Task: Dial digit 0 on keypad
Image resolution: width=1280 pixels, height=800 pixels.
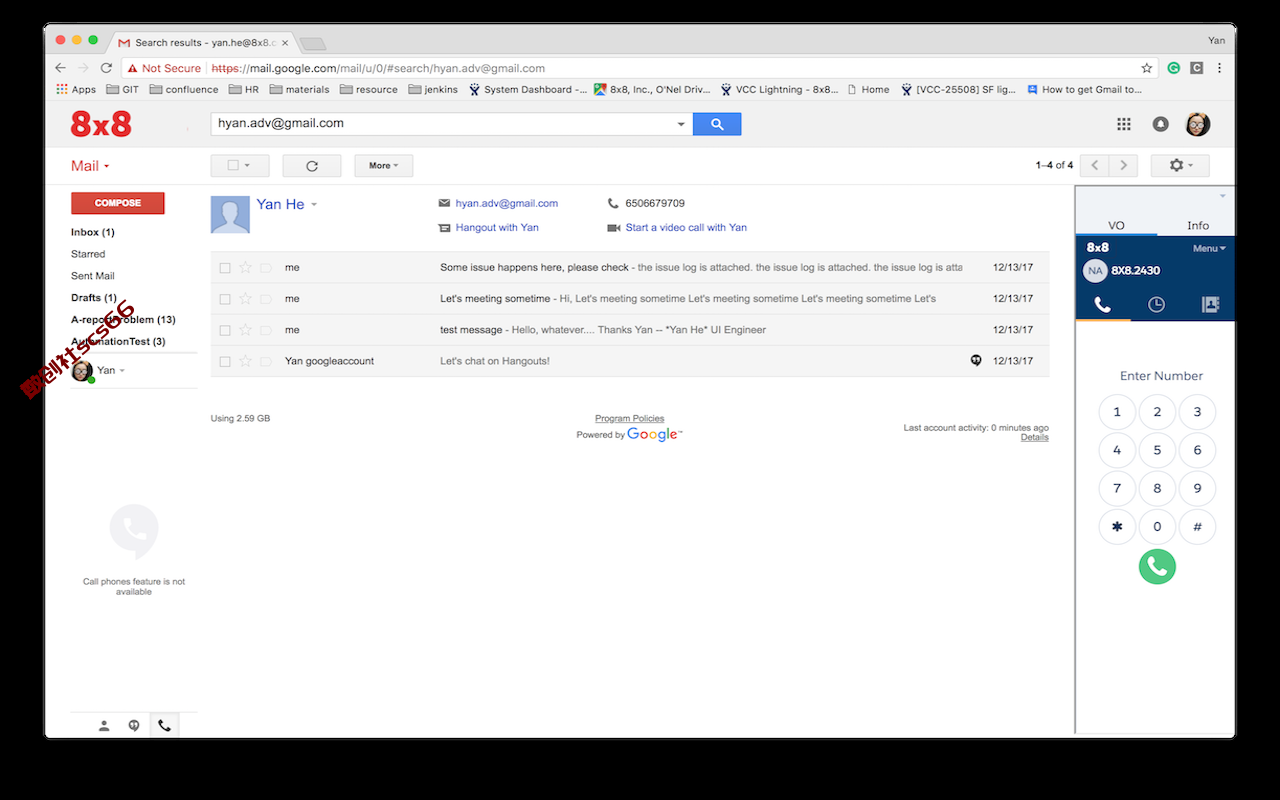Action: click(1157, 527)
